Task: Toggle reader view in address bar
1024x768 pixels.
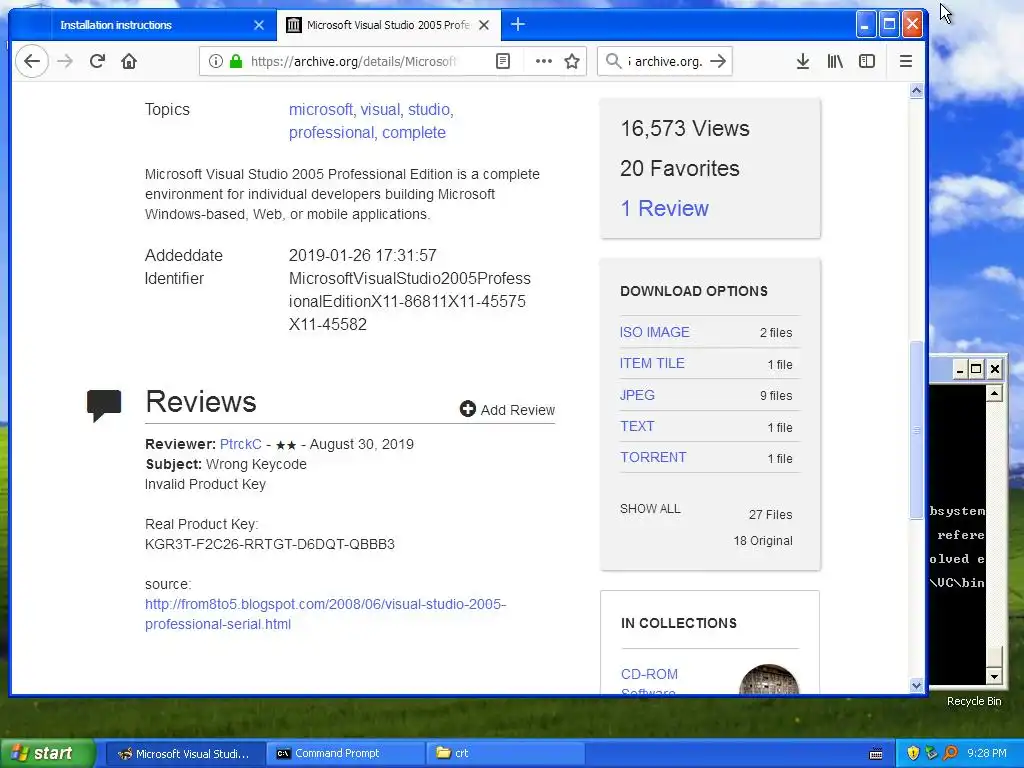Action: click(503, 61)
